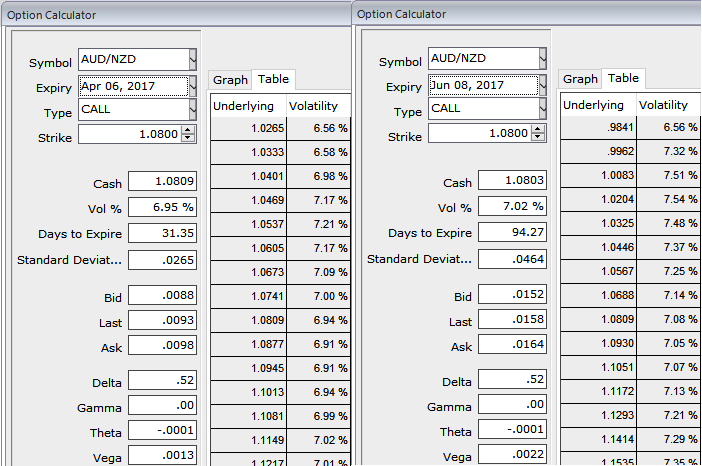Image resolution: width=702 pixels, height=466 pixels.
Task: Select row with underlying .9962
Action: pyautogui.click(x=630, y=151)
